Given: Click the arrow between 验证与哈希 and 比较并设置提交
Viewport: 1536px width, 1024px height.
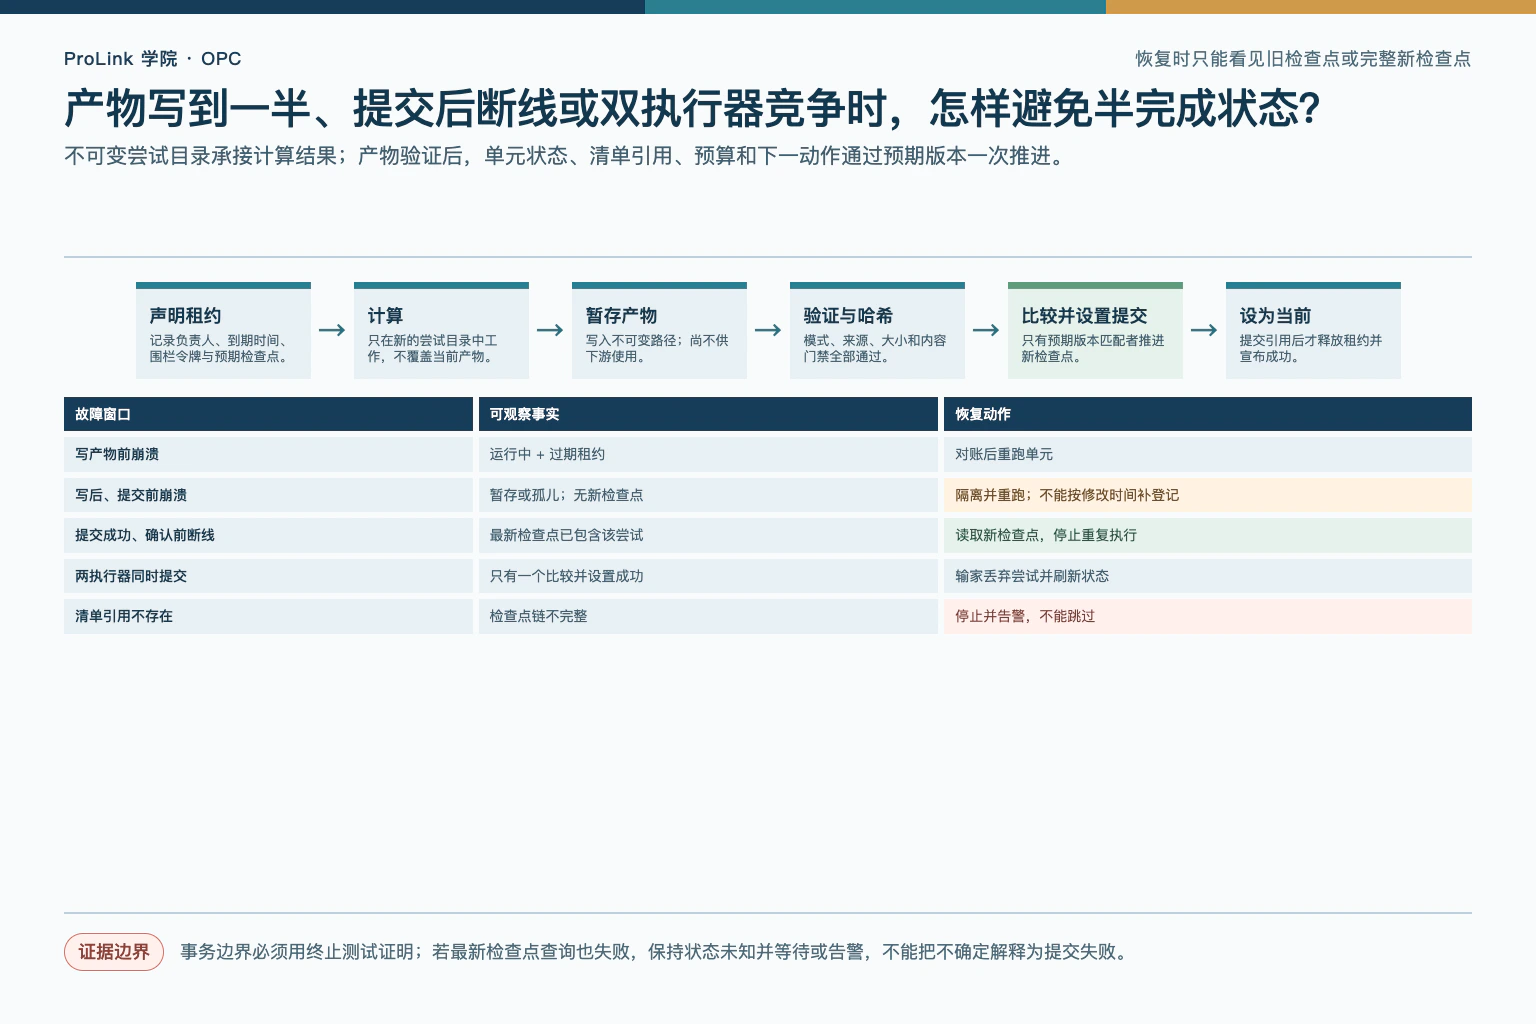Looking at the screenshot, I should [986, 330].
